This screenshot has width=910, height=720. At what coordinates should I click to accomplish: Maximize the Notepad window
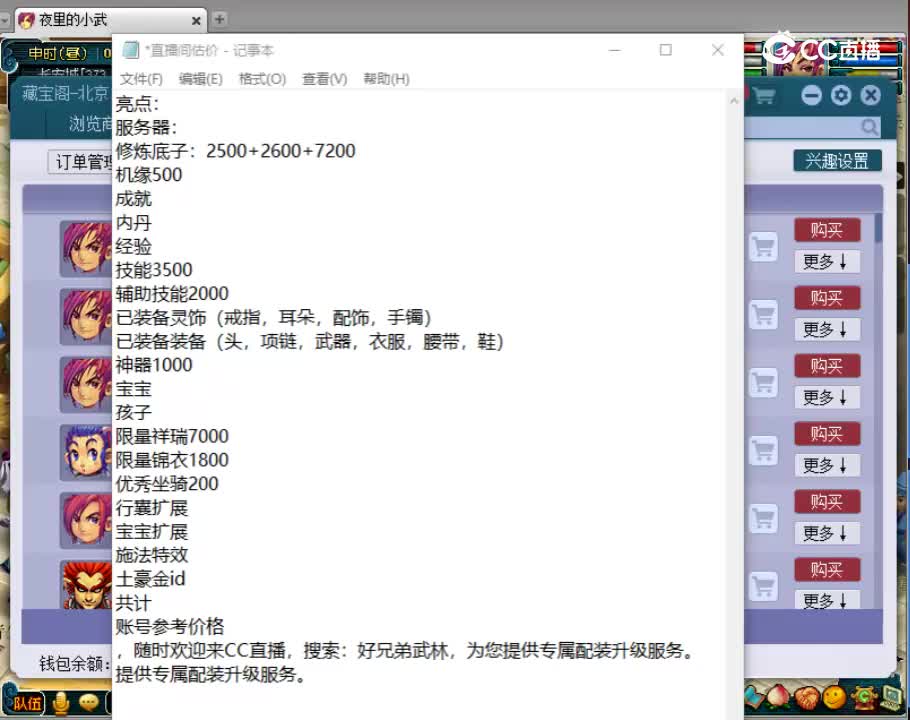pyautogui.click(x=666, y=50)
